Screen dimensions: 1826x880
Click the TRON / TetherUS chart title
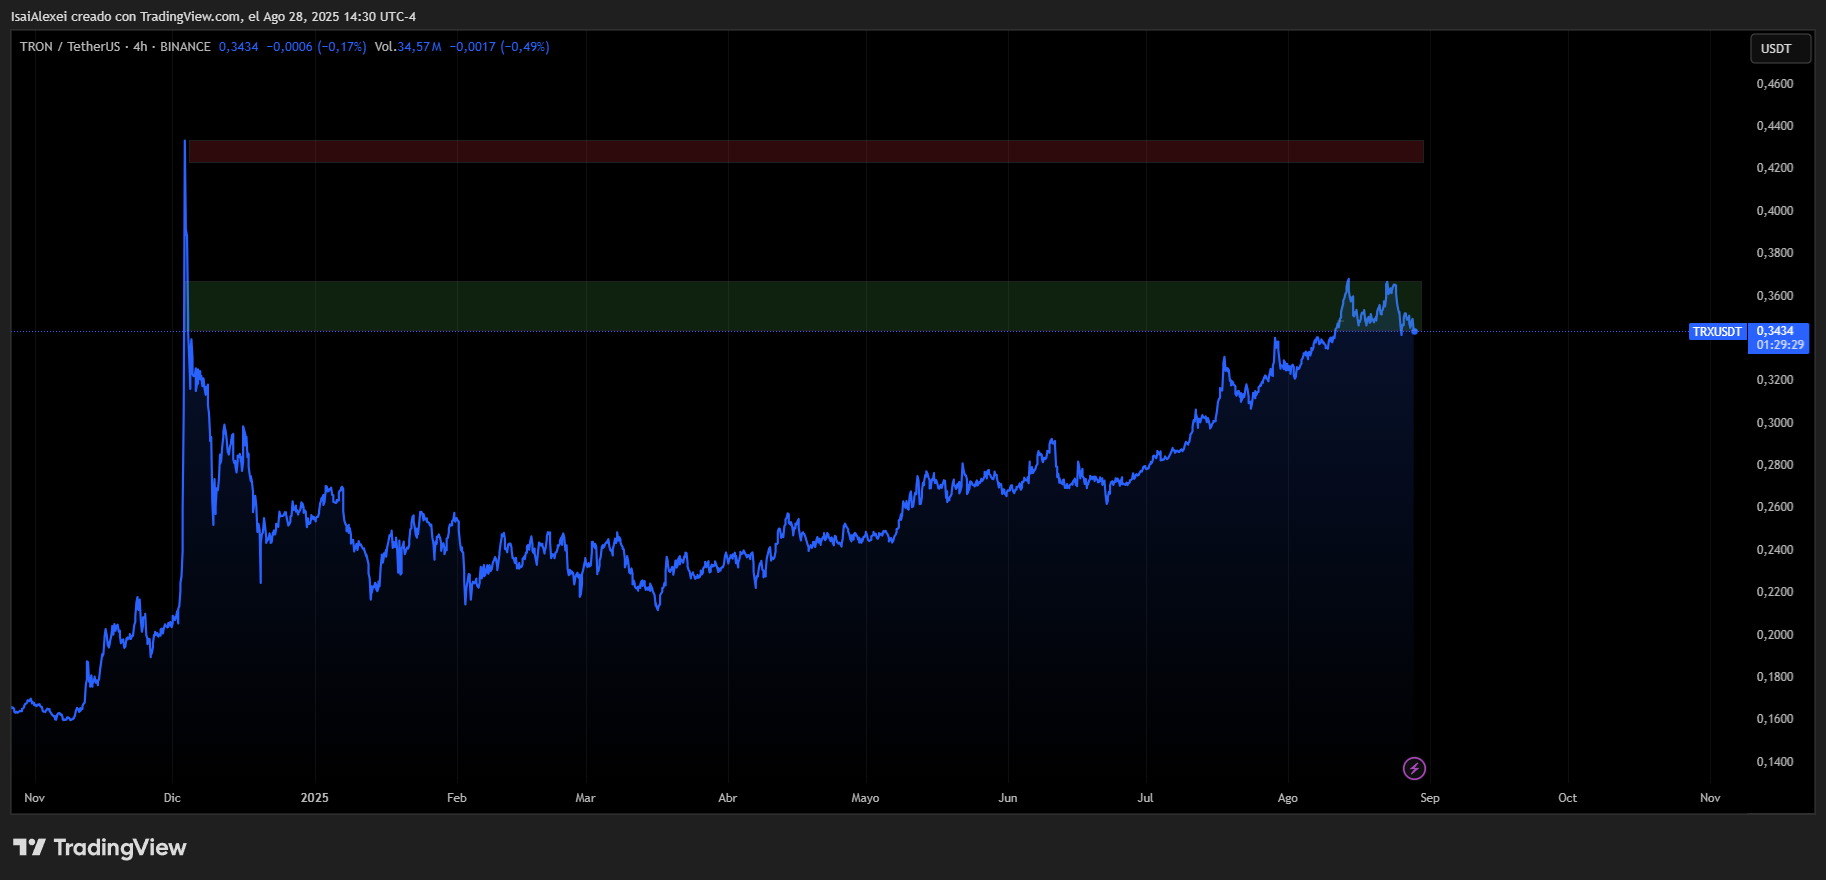click(70, 47)
